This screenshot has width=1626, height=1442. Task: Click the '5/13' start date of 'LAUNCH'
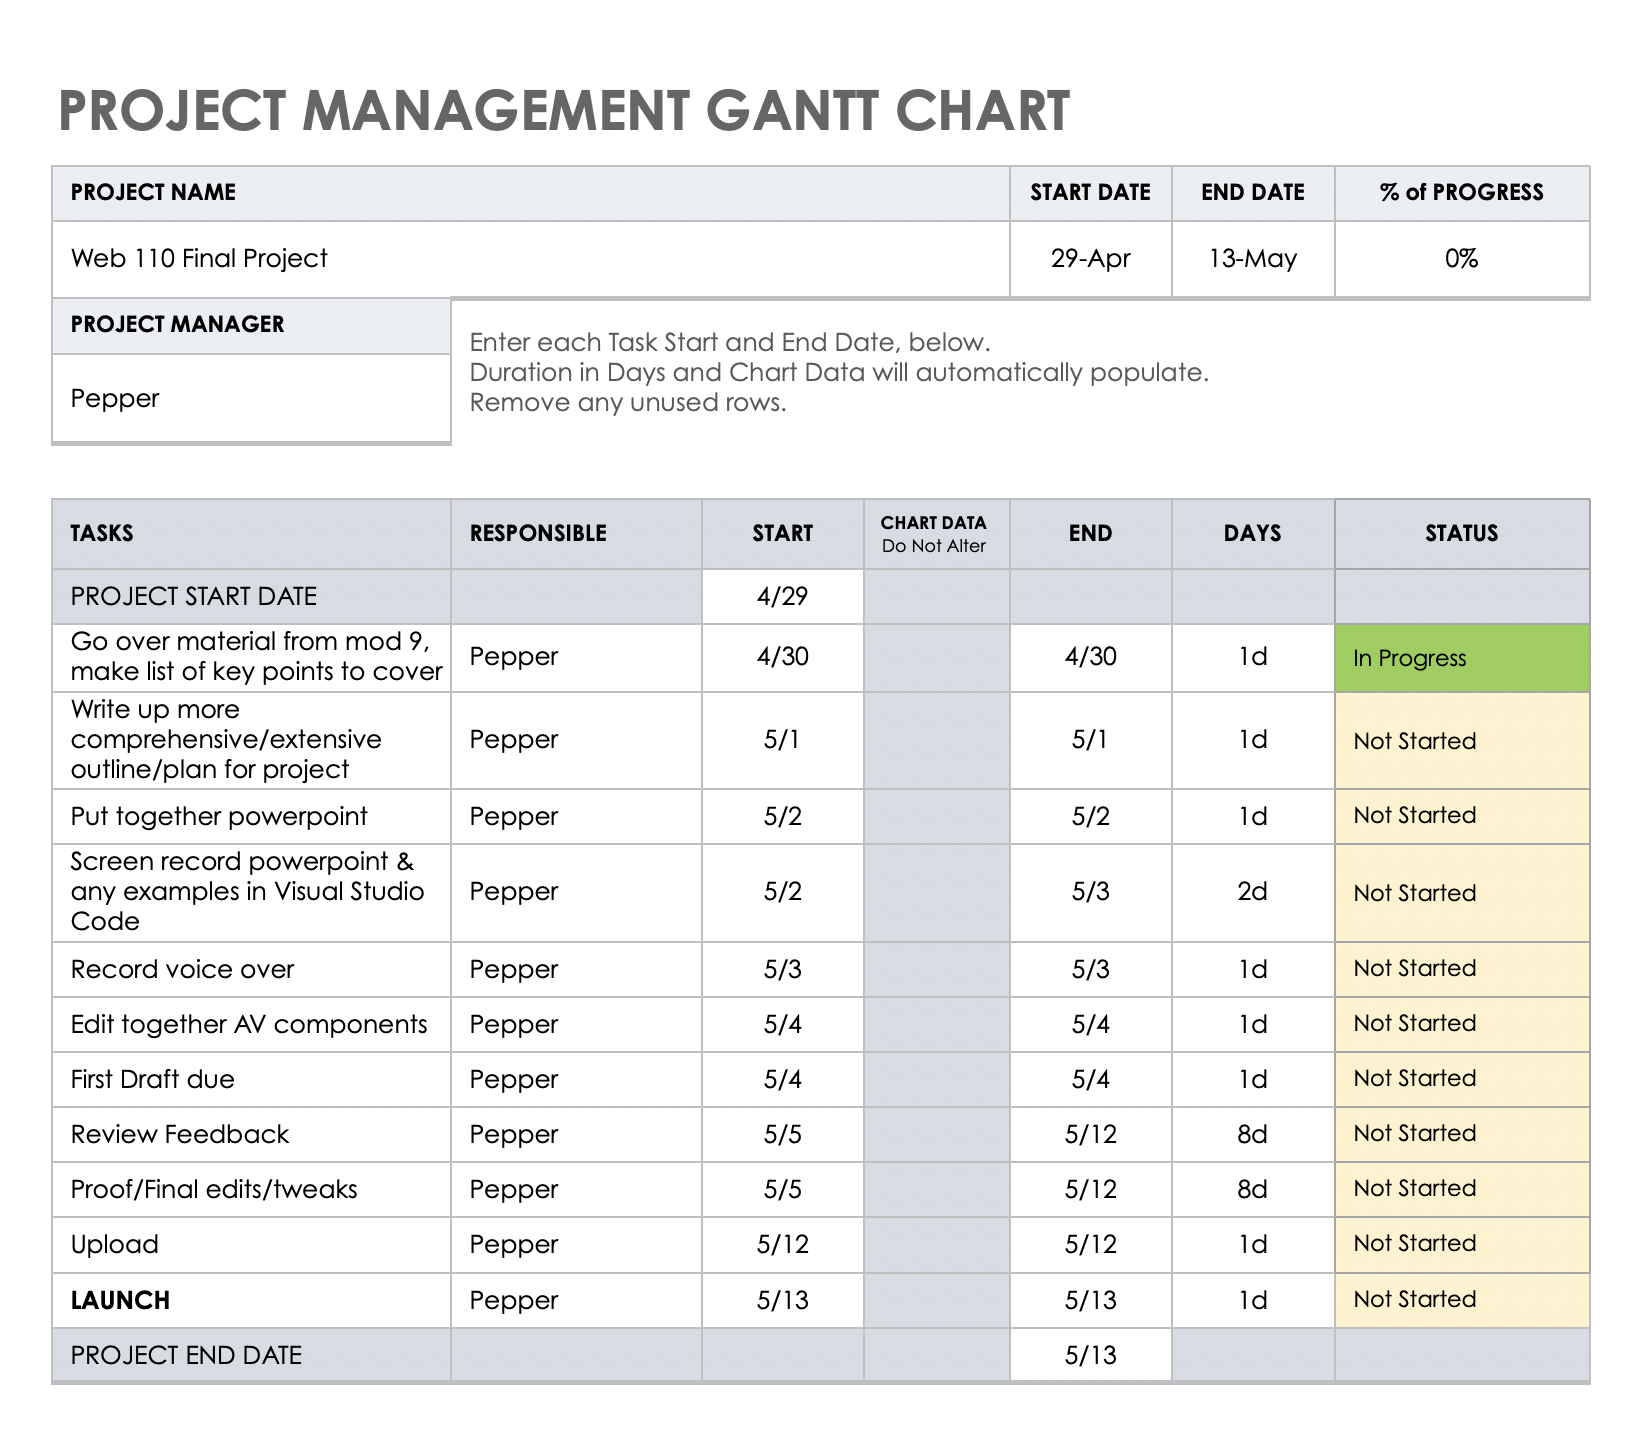pos(783,1301)
